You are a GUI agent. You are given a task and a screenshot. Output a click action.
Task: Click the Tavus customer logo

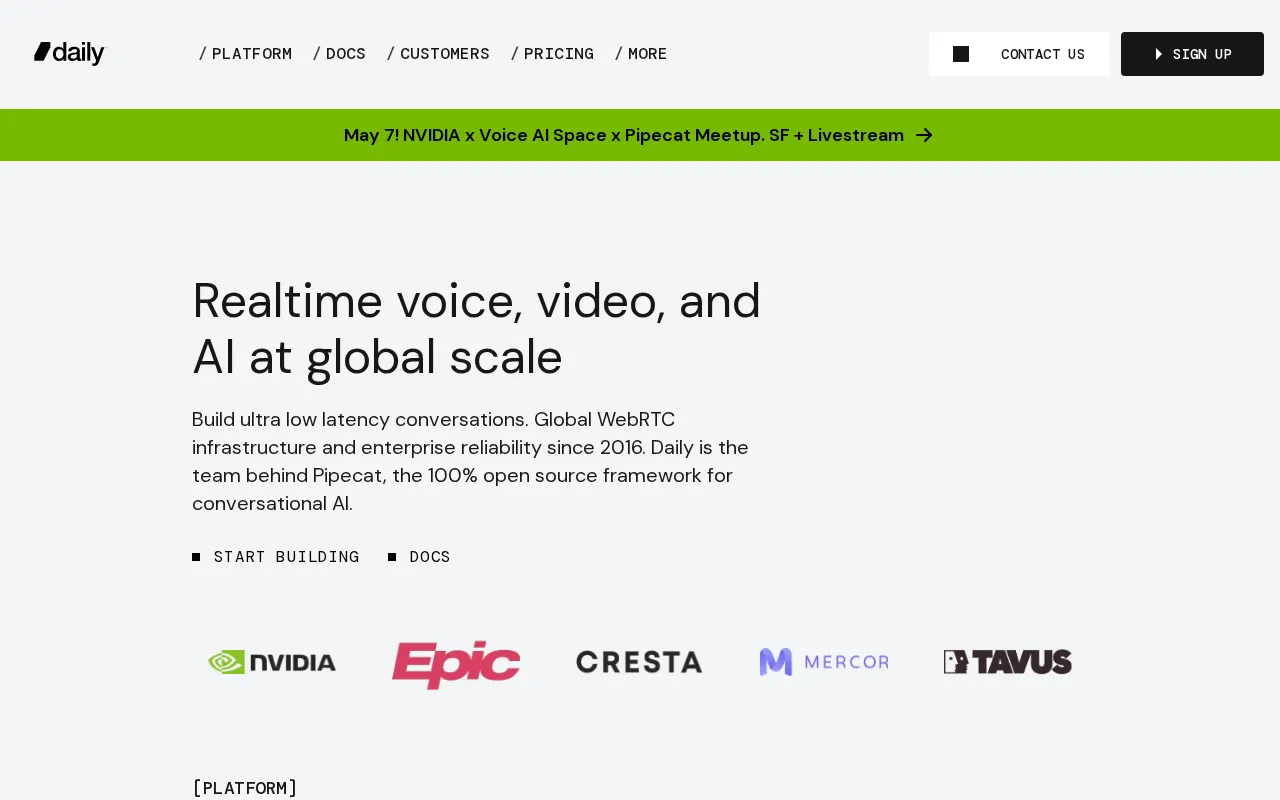tap(1008, 662)
